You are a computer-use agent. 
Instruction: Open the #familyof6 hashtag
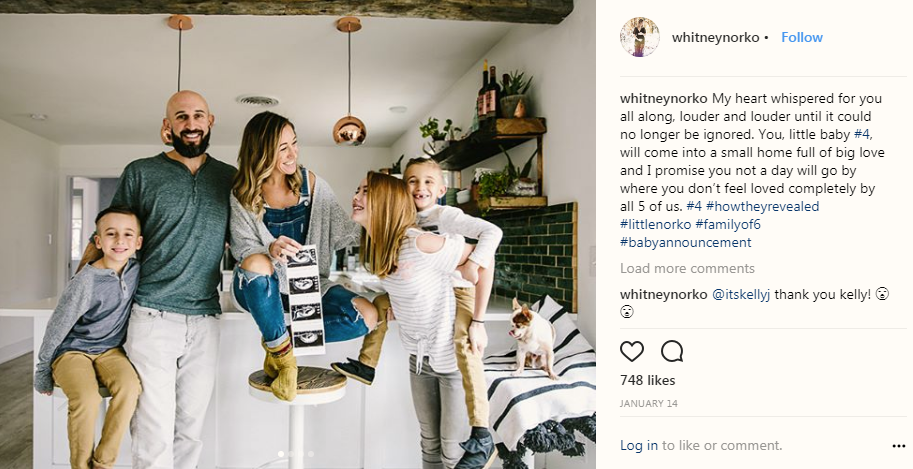[x=728, y=224]
